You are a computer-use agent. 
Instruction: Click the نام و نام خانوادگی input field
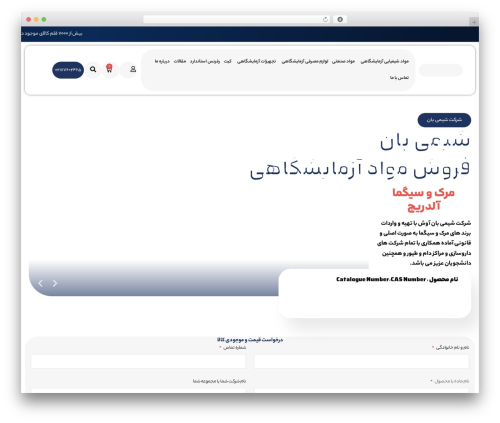click(362, 362)
